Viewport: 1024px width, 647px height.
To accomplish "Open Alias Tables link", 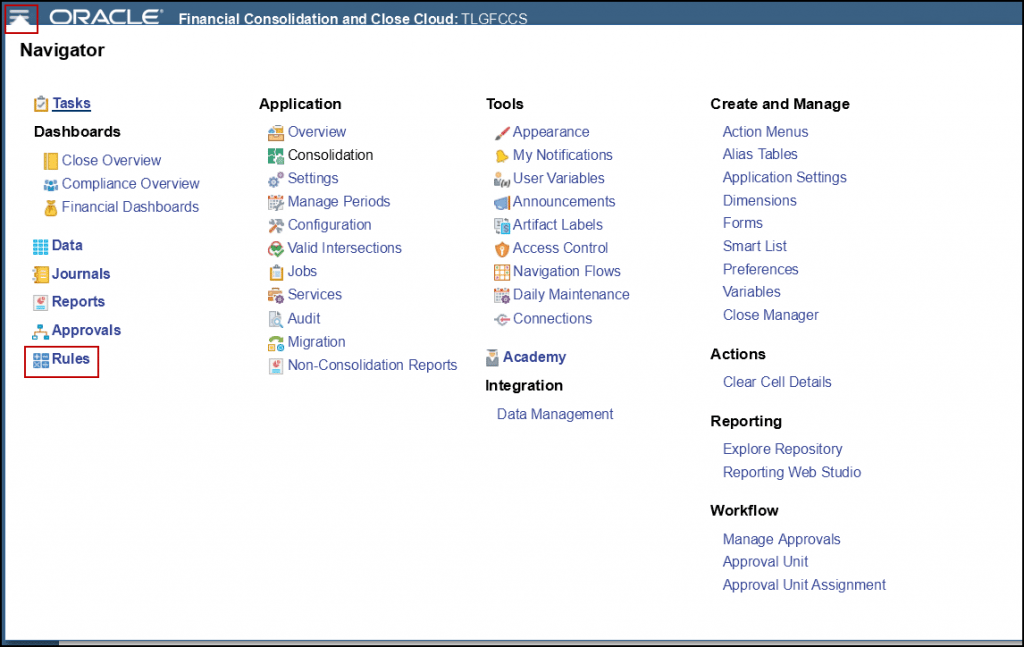I will (x=760, y=154).
